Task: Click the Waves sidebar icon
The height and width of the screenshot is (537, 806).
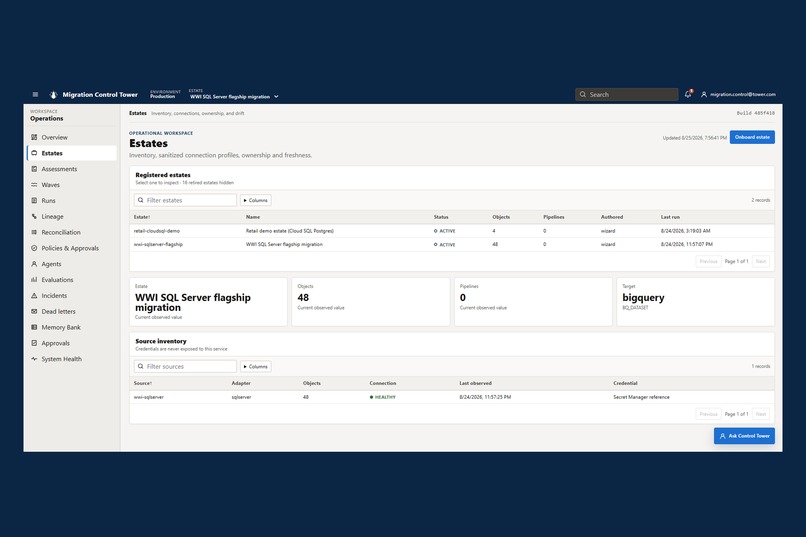Action: tap(34, 185)
